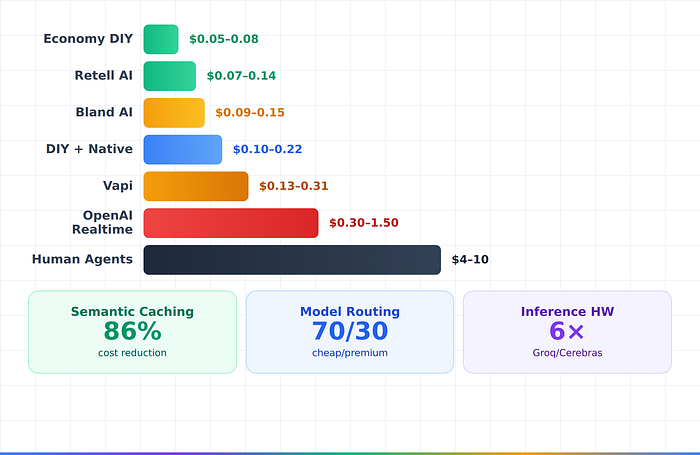Screen dimensions: 700x455
Task: Open the Model Routing card
Action: [x=350, y=332]
